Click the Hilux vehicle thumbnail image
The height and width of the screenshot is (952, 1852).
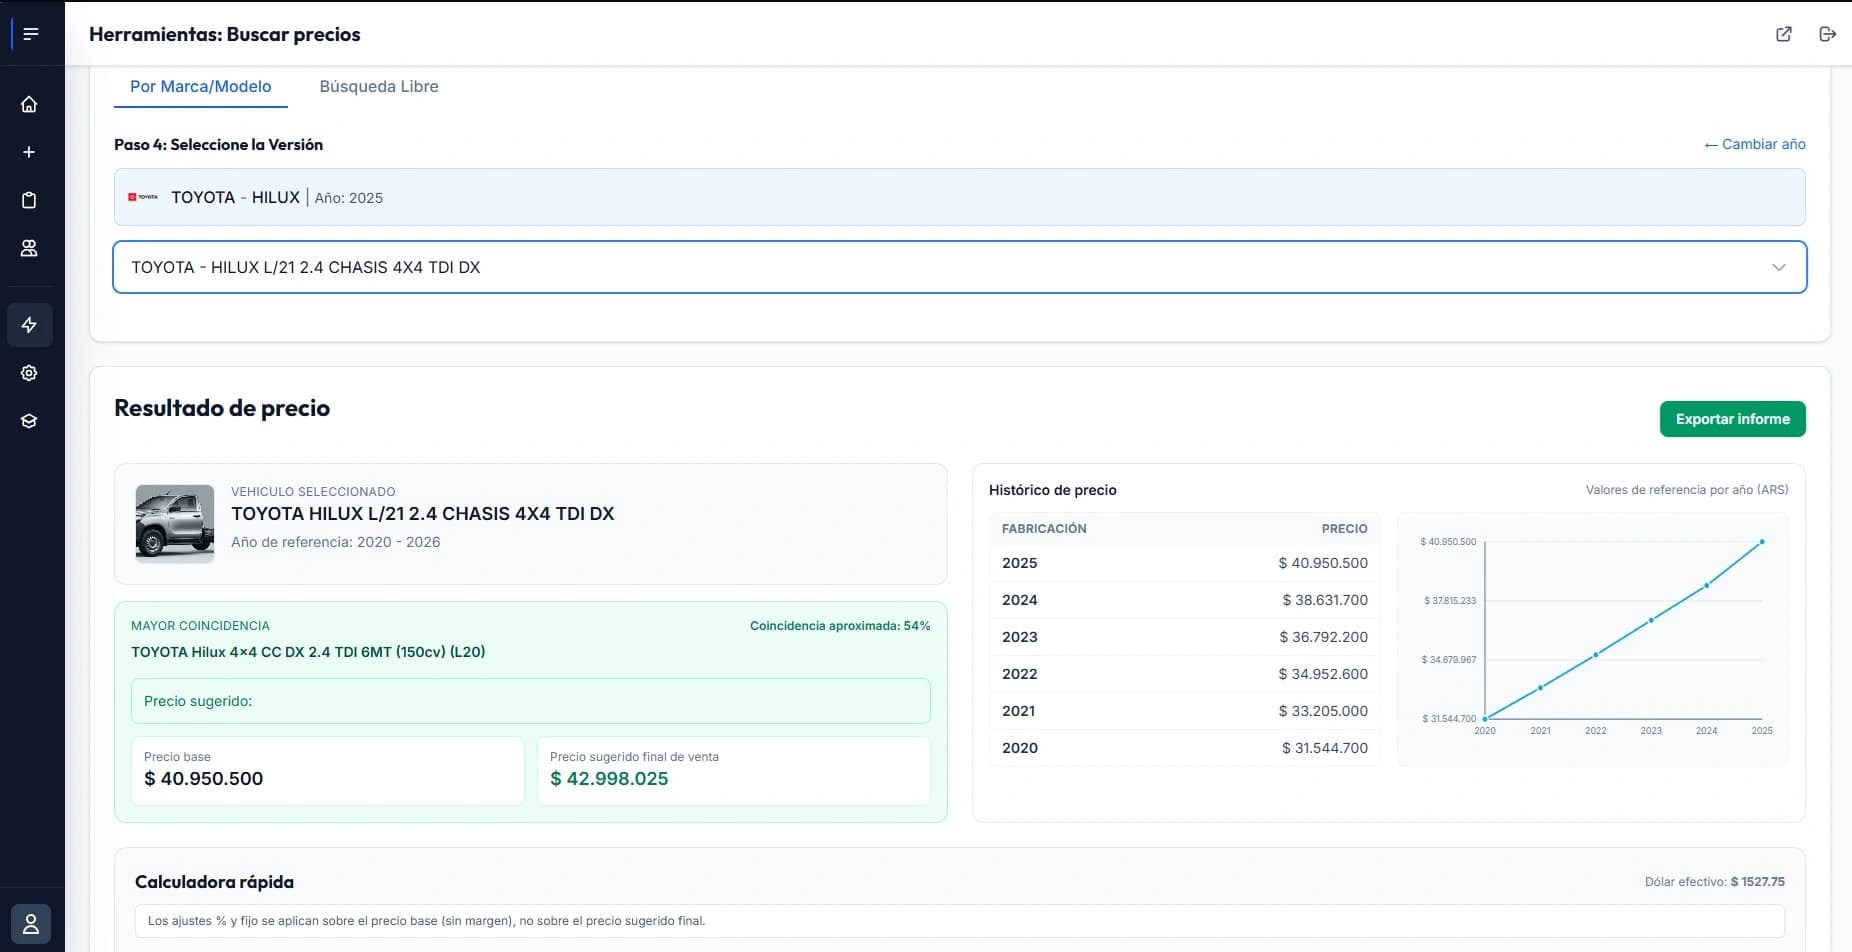(x=175, y=523)
